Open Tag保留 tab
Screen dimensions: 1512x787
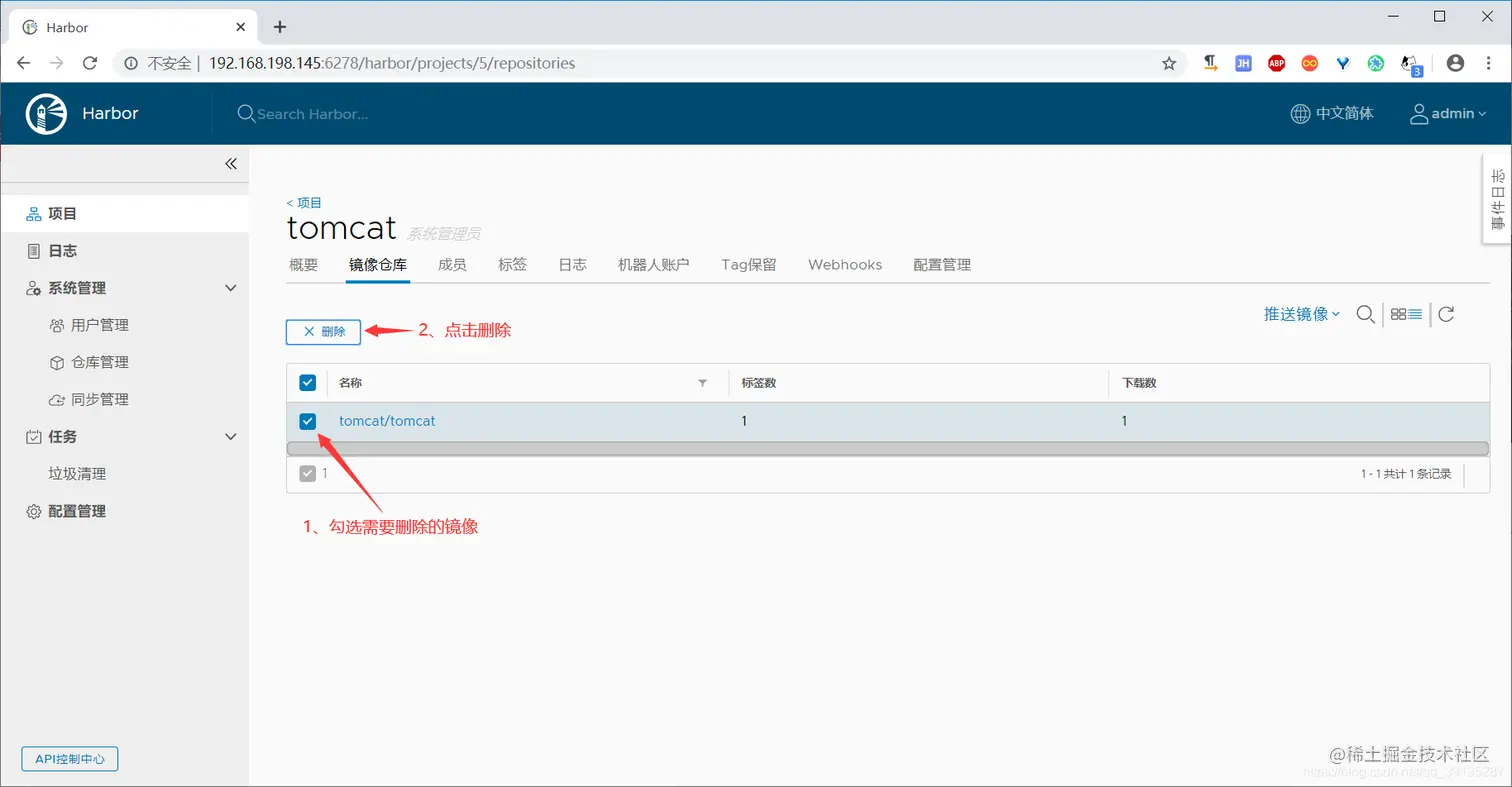click(749, 265)
